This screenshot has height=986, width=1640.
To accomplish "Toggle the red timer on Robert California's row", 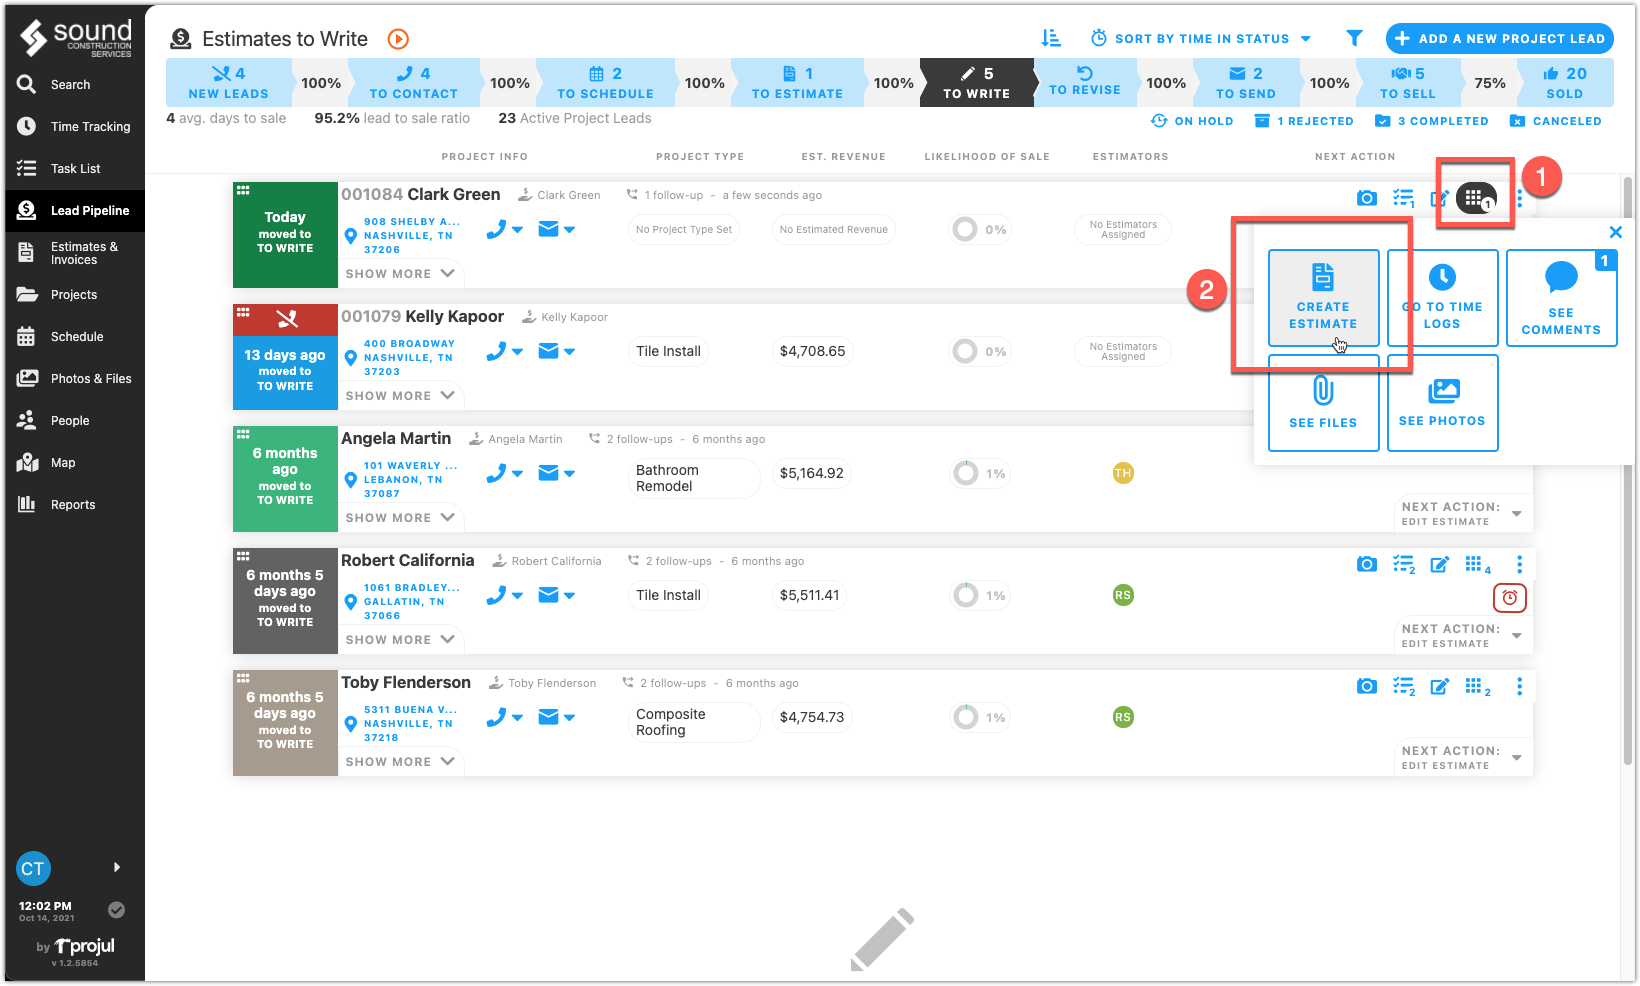I will pyautogui.click(x=1509, y=597).
